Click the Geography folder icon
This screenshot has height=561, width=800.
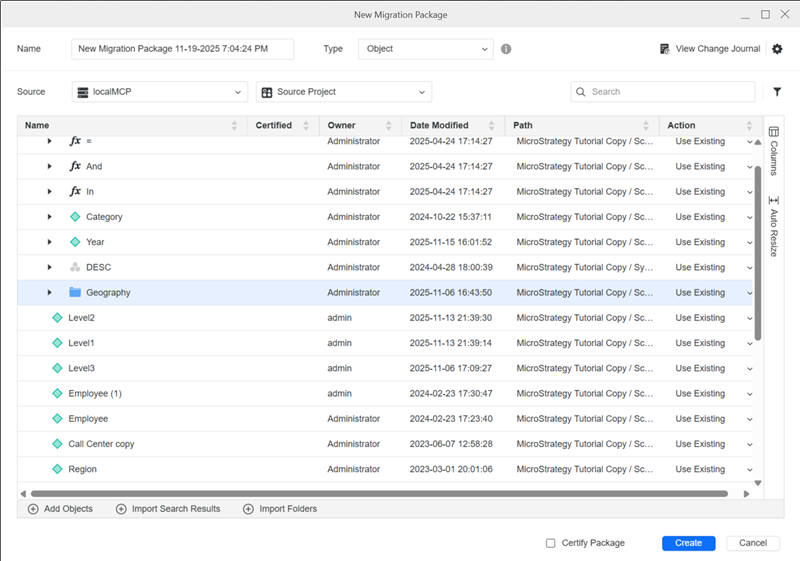(75, 293)
